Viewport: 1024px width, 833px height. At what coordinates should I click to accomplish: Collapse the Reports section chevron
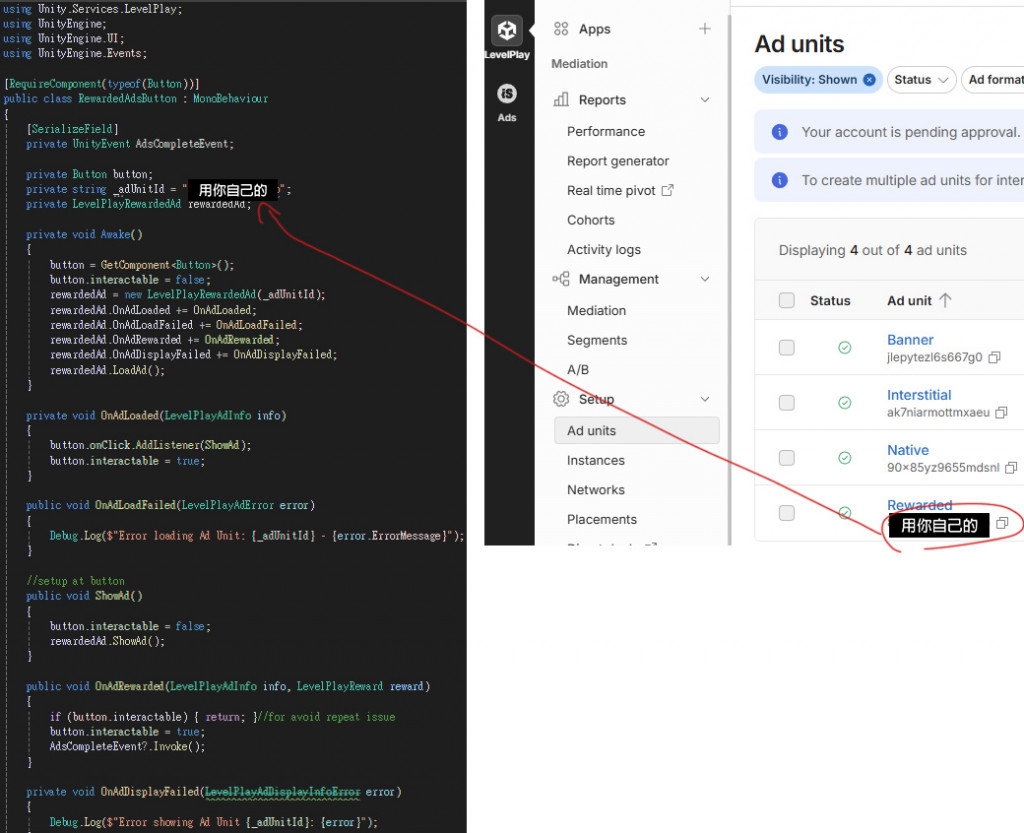coord(705,100)
